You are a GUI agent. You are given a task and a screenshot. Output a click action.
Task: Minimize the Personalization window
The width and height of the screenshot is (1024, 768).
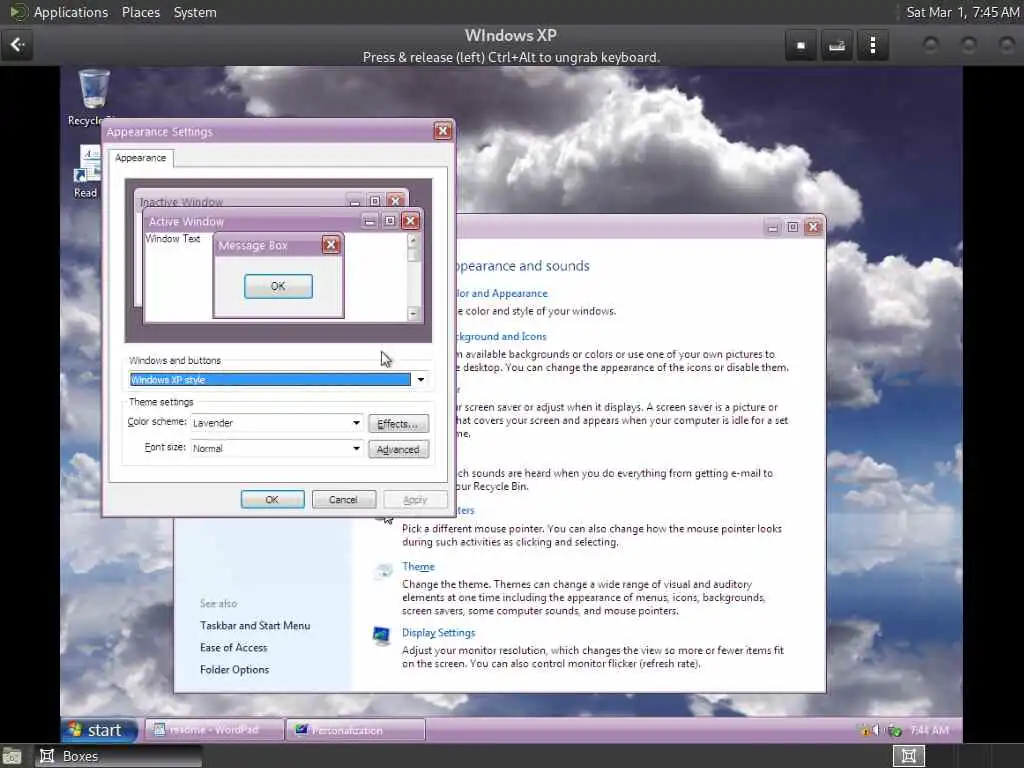click(773, 227)
